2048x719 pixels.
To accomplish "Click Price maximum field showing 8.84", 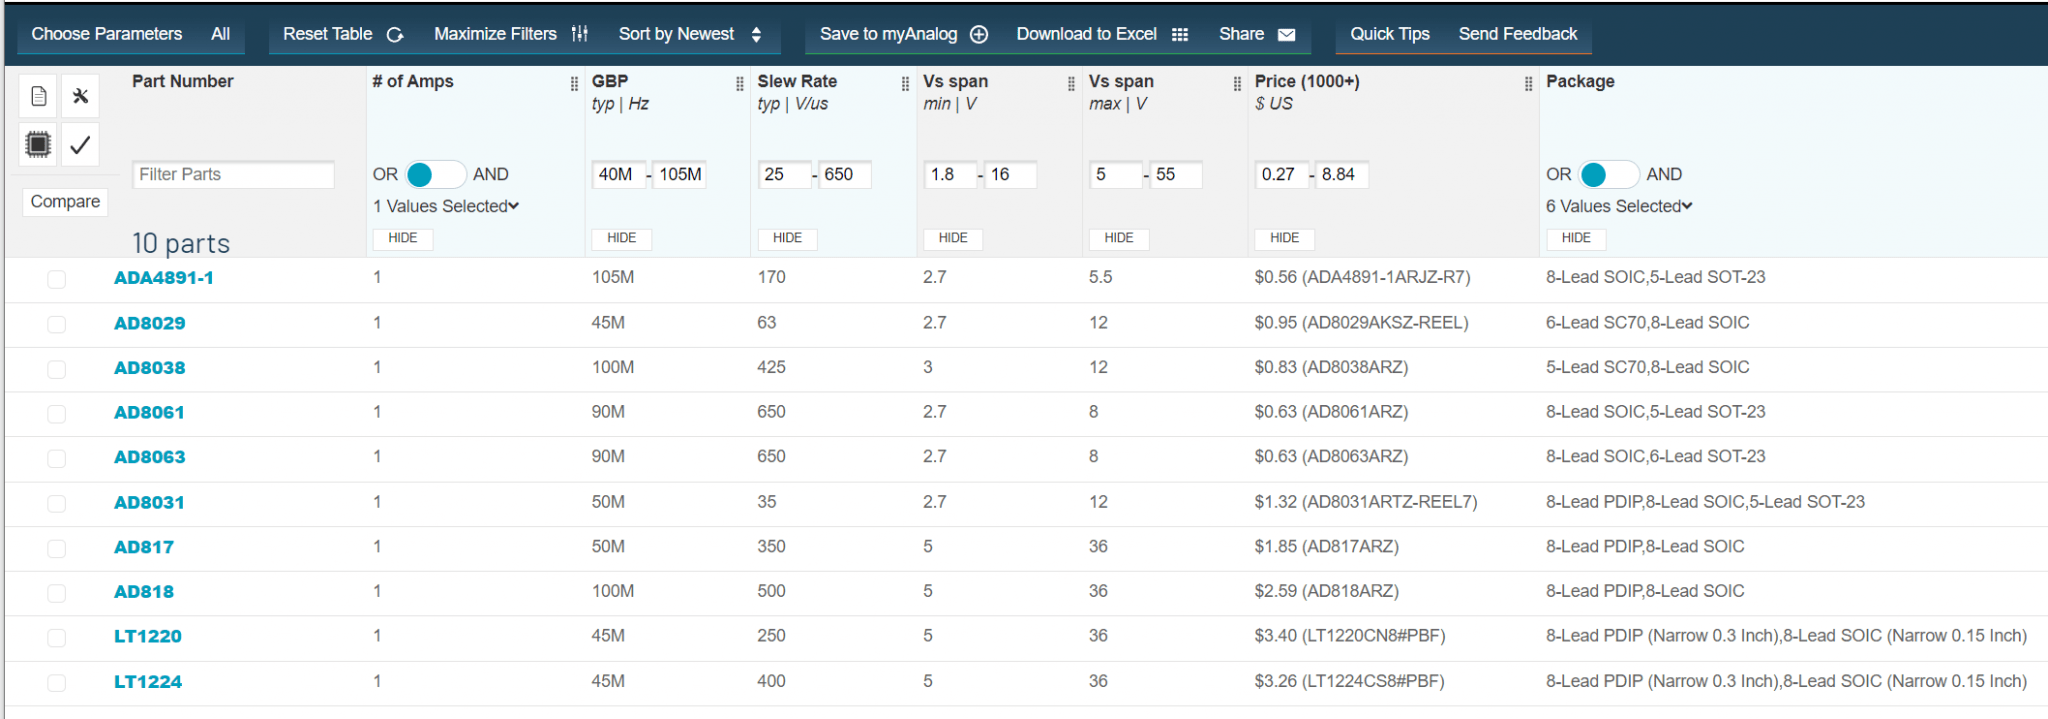I will (1342, 175).
